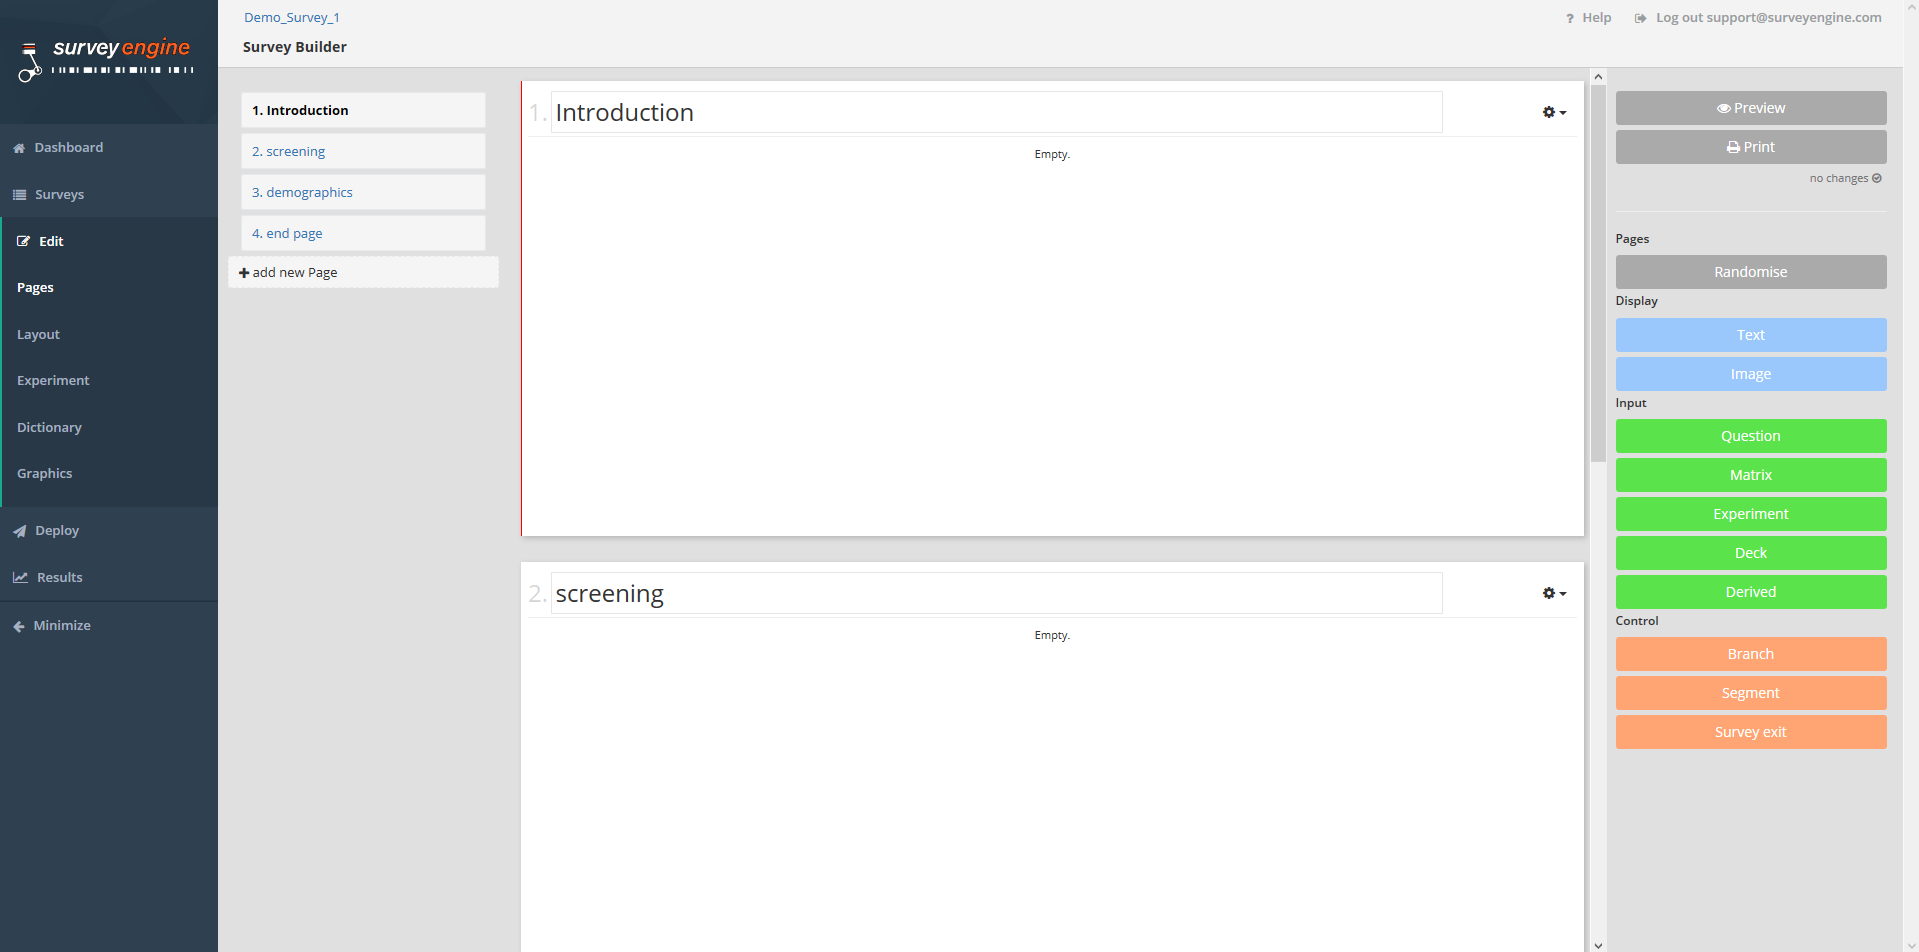Click the Help question mark icon
This screenshot has width=1919, height=952.
click(1570, 18)
